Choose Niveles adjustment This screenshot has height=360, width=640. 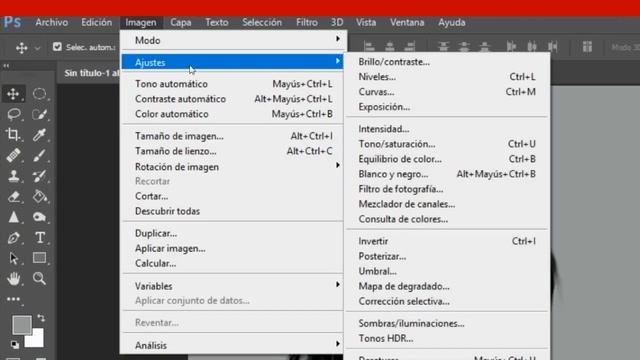(447, 77)
